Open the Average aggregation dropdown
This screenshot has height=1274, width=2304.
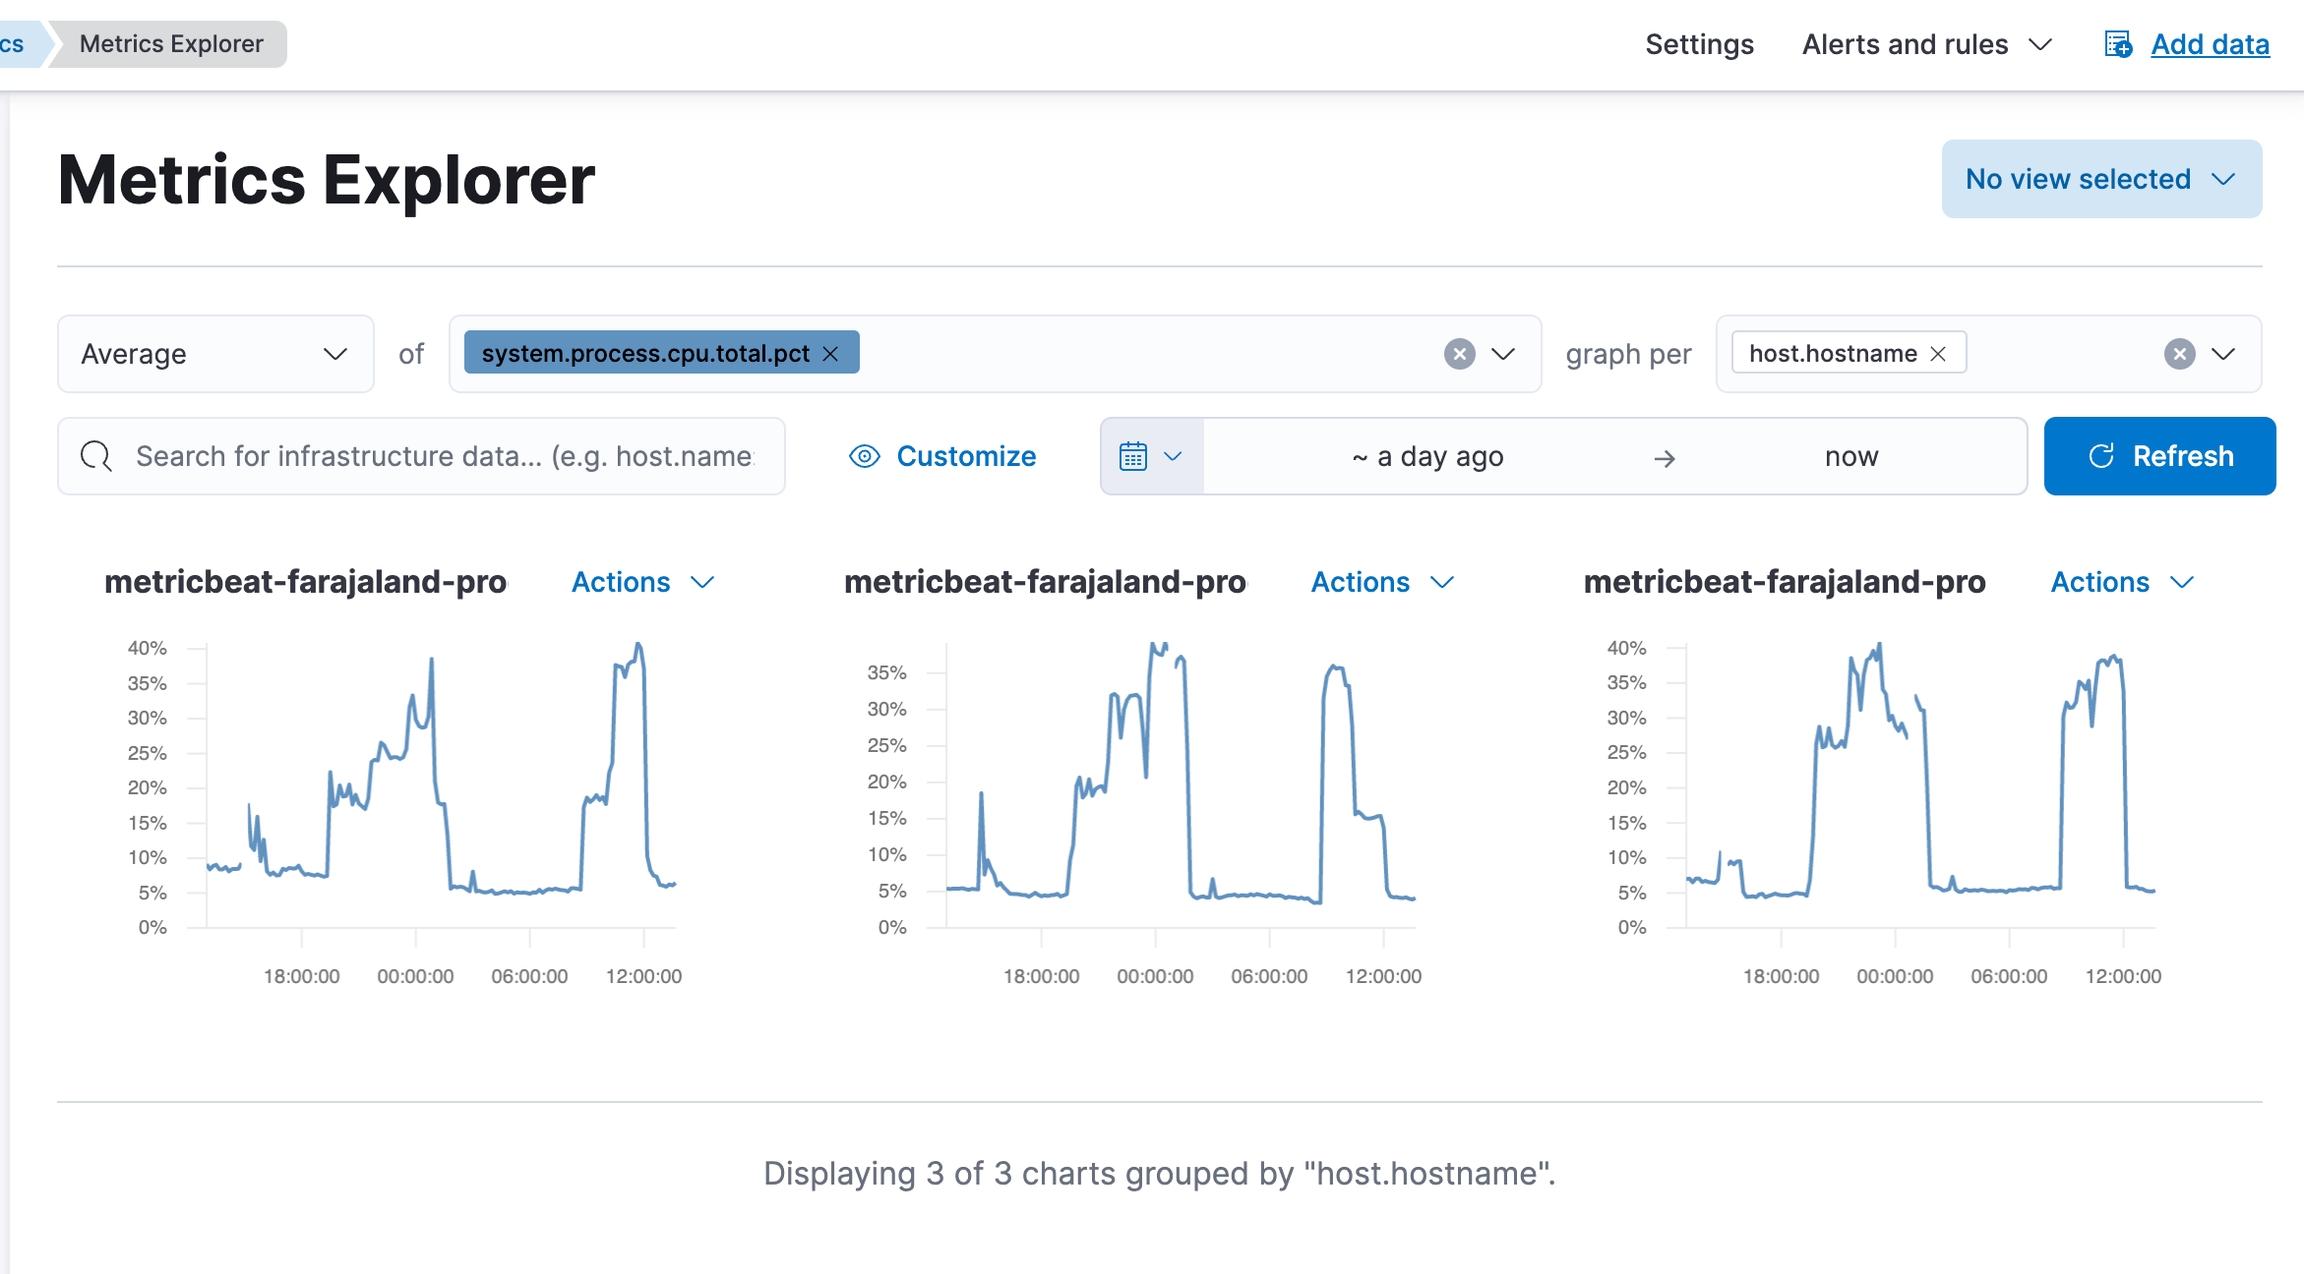click(215, 354)
